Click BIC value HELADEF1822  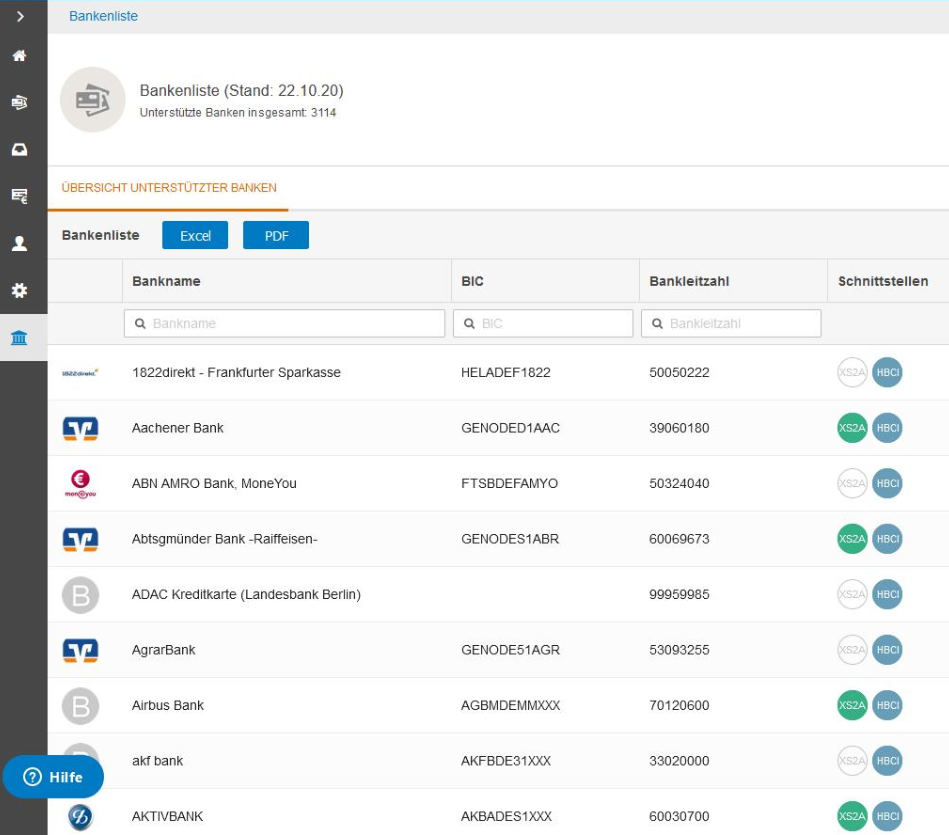click(x=506, y=373)
